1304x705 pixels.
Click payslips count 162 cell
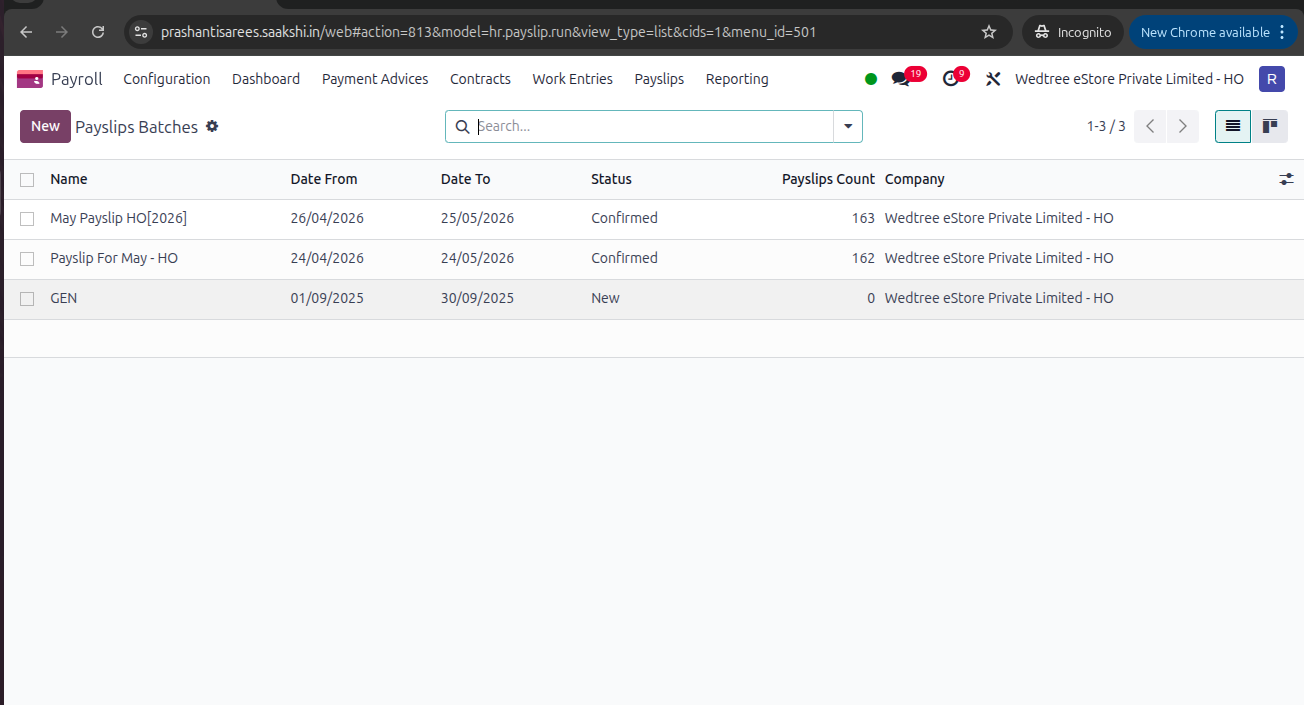click(863, 258)
